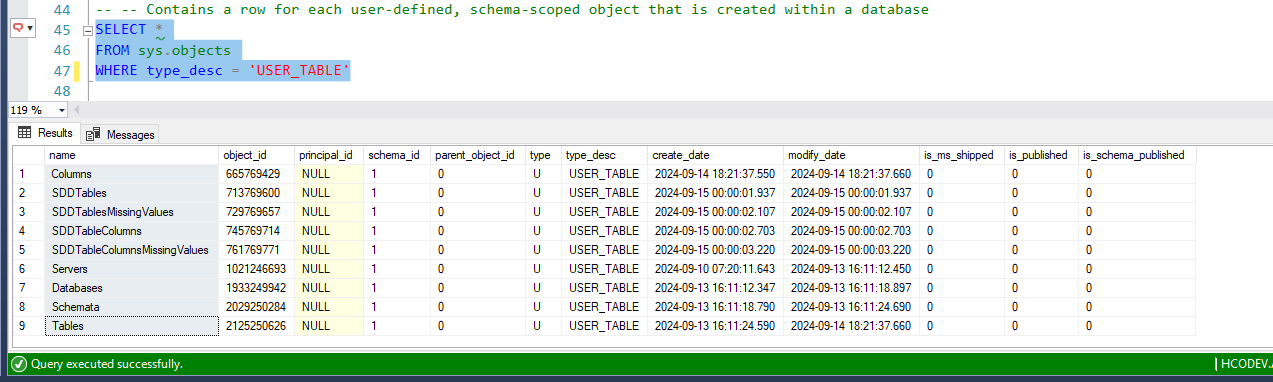Click the green query success checkmark icon
This screenshot has height=382, width=1273.
(x=18, y=364)
